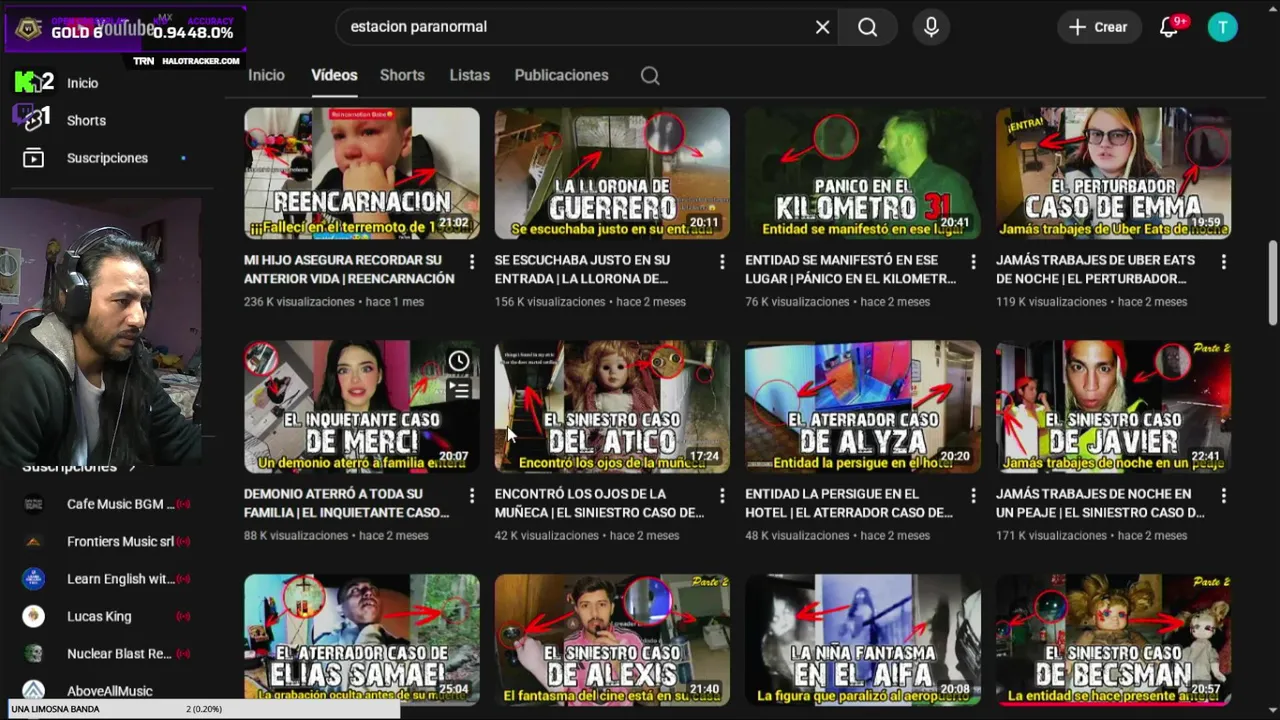
Task: Open options menu for La Llorona de Guerrero video
Action: pyautogui.click(x=722, y=262)
